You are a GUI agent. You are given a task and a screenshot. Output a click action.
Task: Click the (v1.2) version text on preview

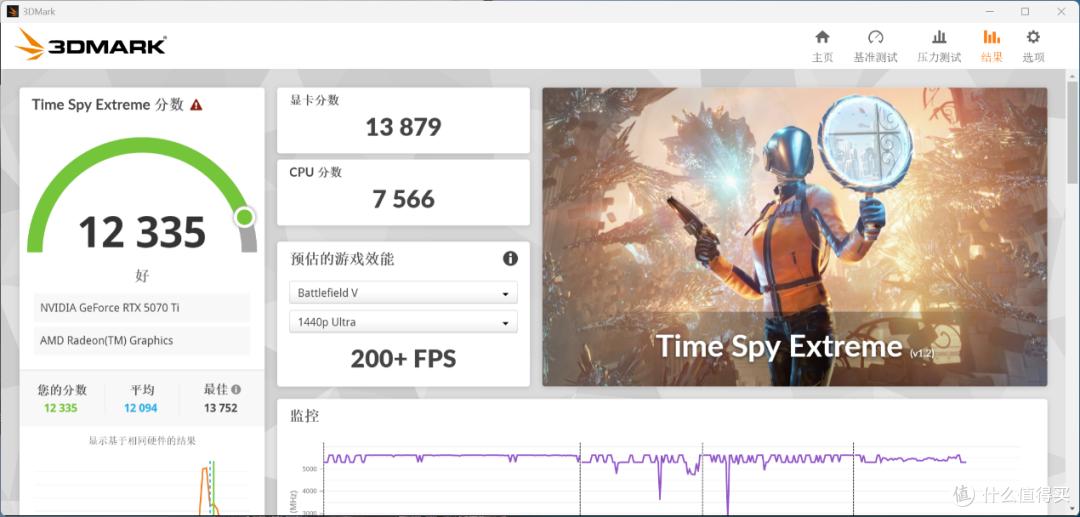coord(921,352)
